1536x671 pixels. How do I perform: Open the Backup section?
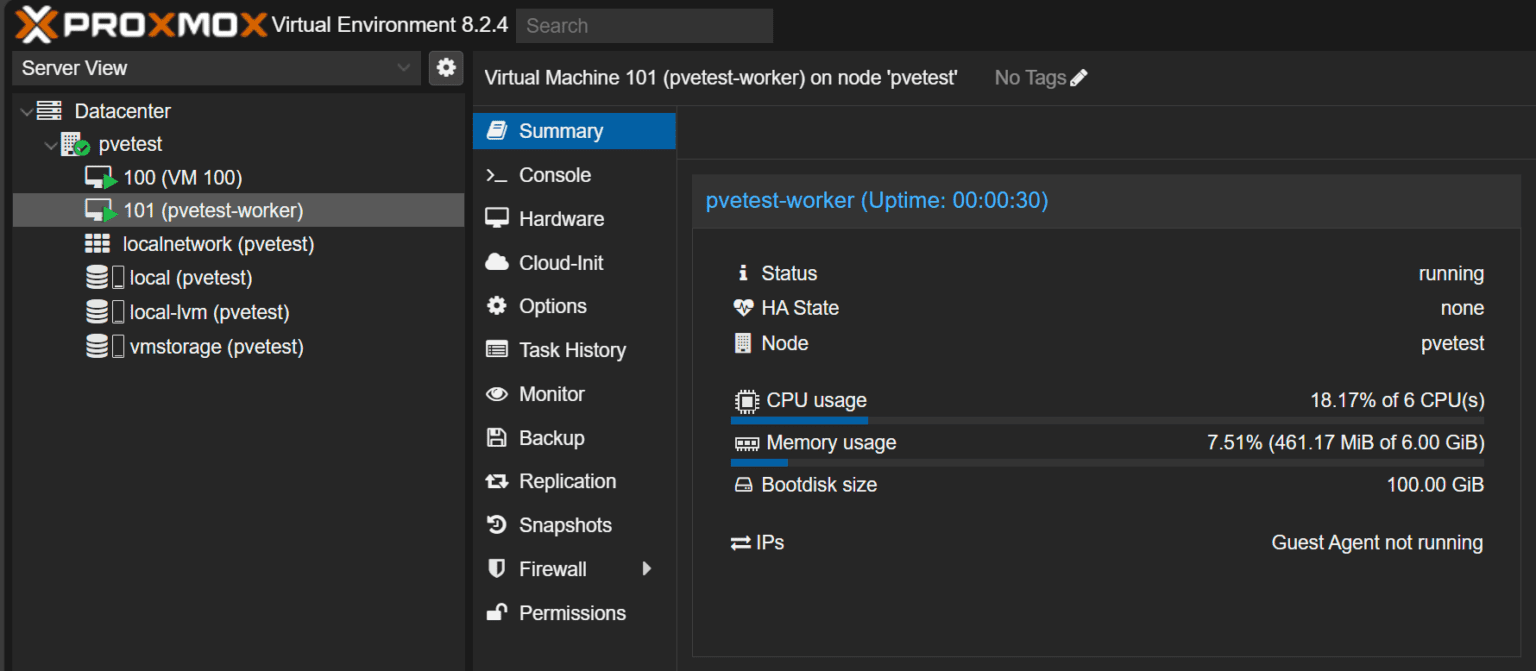click(x=551, y=438)
